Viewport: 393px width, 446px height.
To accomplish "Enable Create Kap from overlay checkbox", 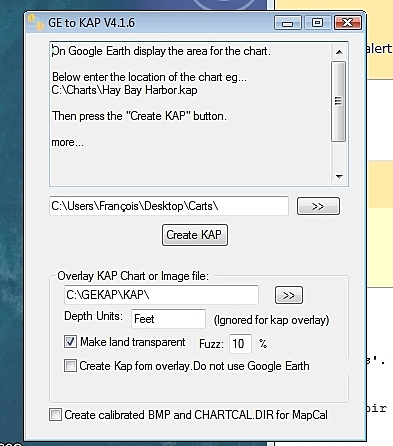I will point(70,366).
